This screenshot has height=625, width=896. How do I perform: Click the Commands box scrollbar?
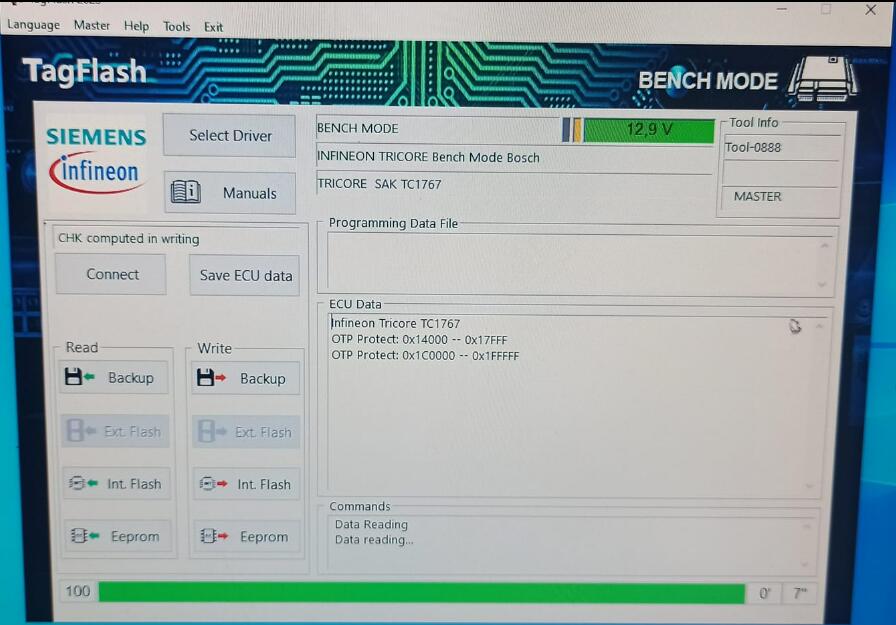point(806,544)
